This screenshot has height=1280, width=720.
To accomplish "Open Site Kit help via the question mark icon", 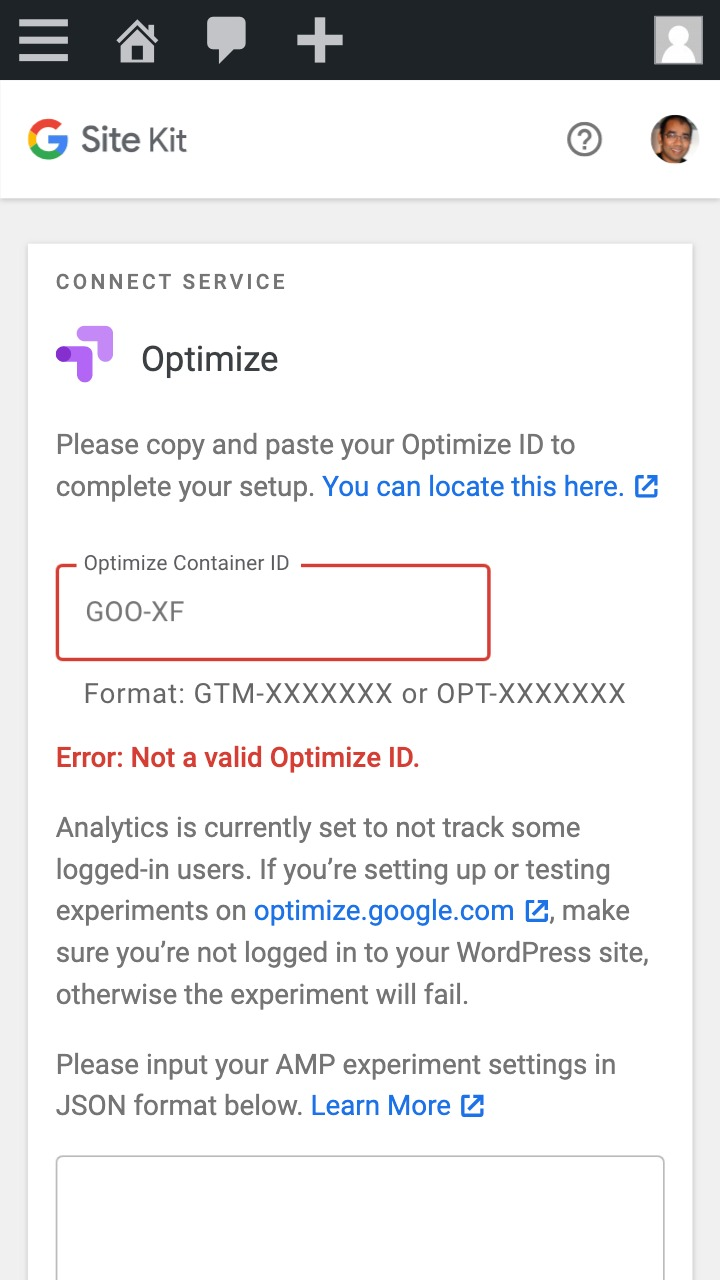I will click(x=584, y=140).
